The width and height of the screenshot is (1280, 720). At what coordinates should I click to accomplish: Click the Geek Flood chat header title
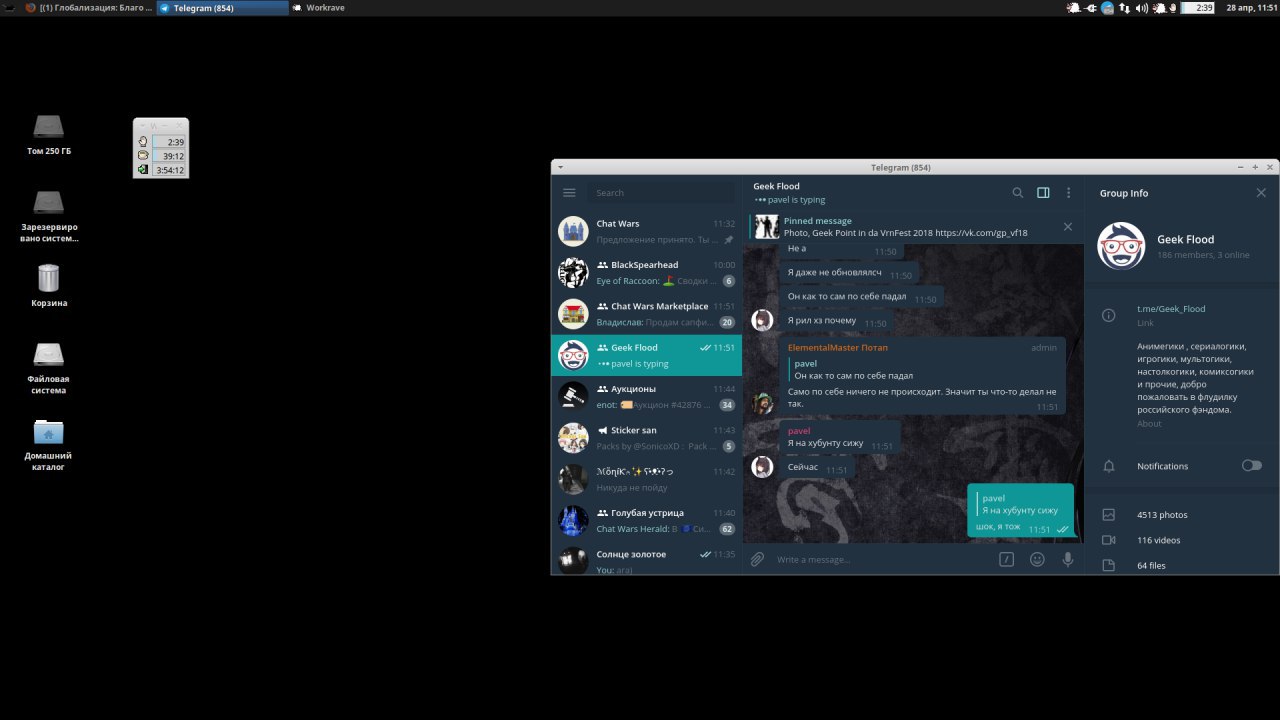click(776, 186)
